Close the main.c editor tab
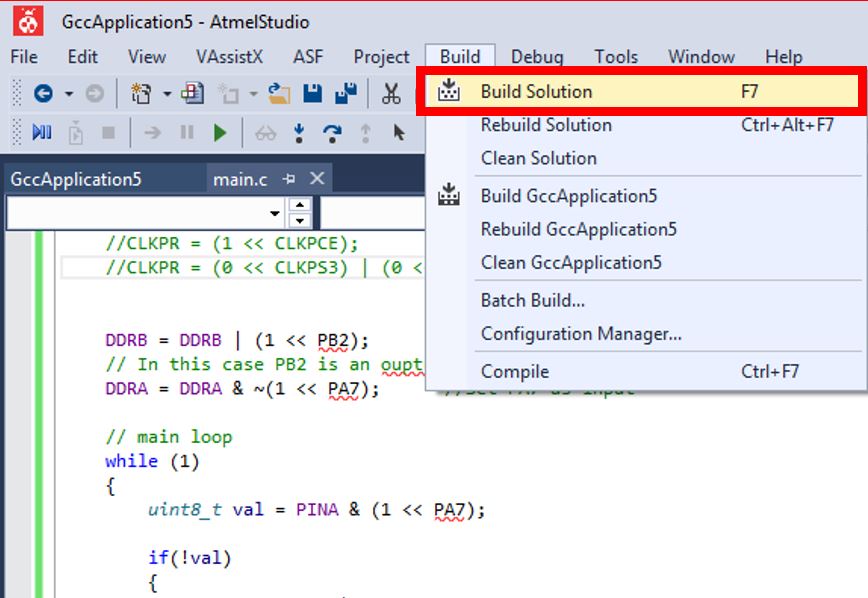This screenshot has width=868, height=598. click(x=317, y=178)
